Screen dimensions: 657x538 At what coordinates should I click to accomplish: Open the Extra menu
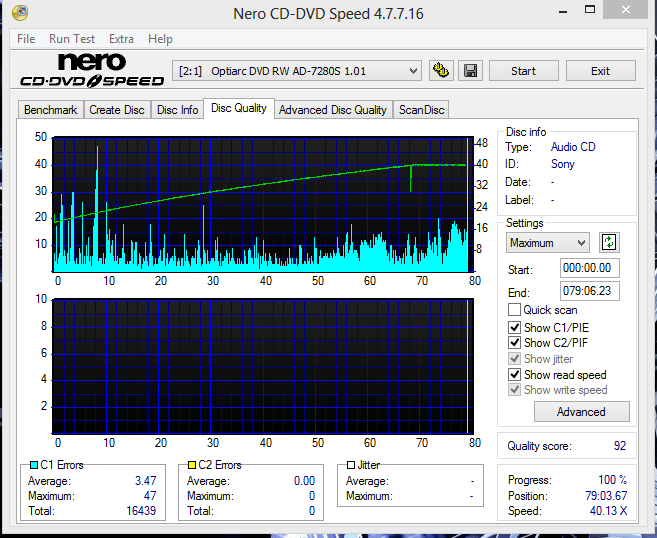pyautogui.click(x=121, y=39)
